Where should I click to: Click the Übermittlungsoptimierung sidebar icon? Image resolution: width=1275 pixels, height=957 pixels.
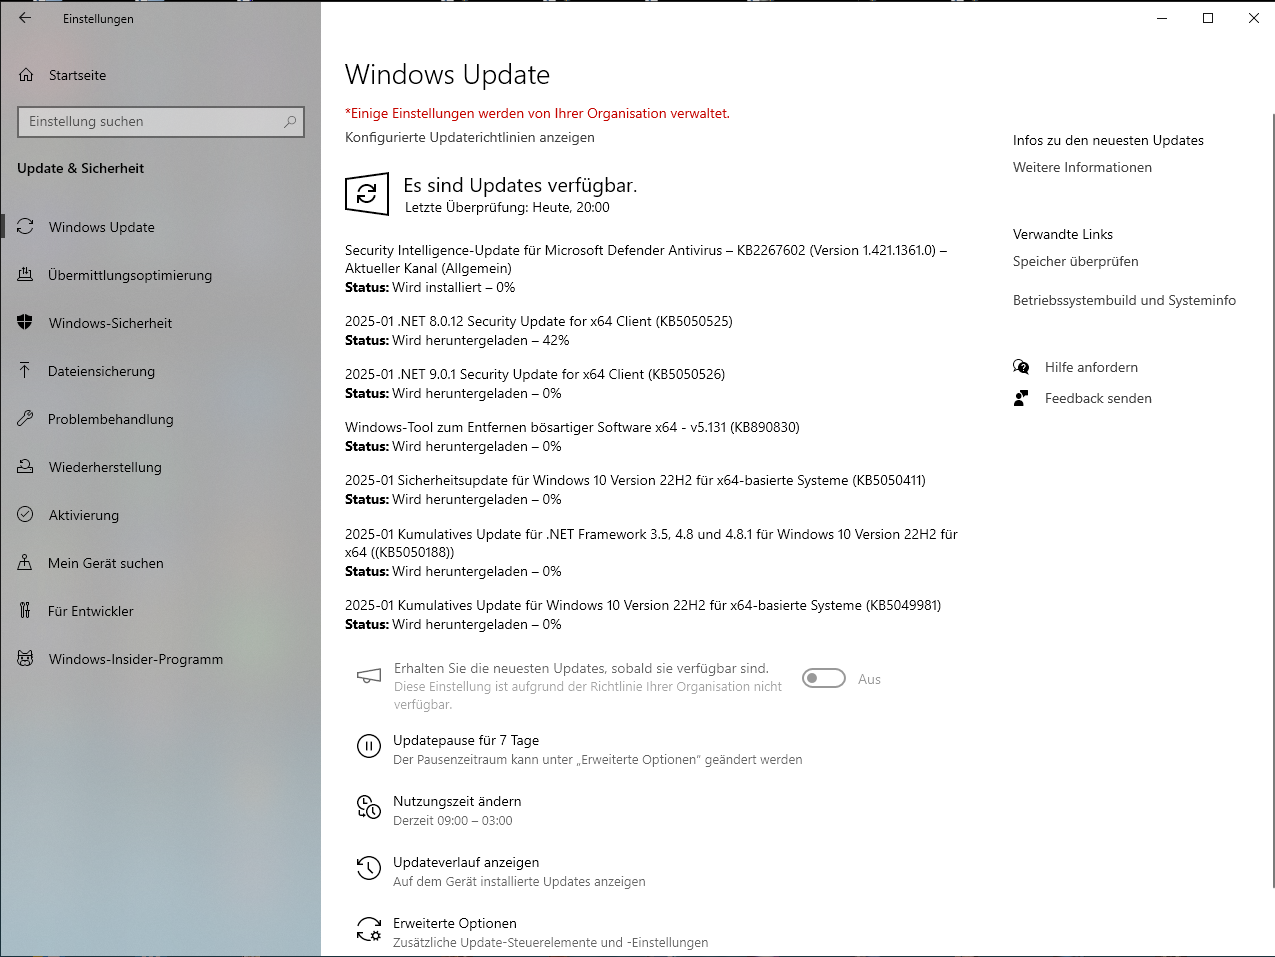pos(25,275)
